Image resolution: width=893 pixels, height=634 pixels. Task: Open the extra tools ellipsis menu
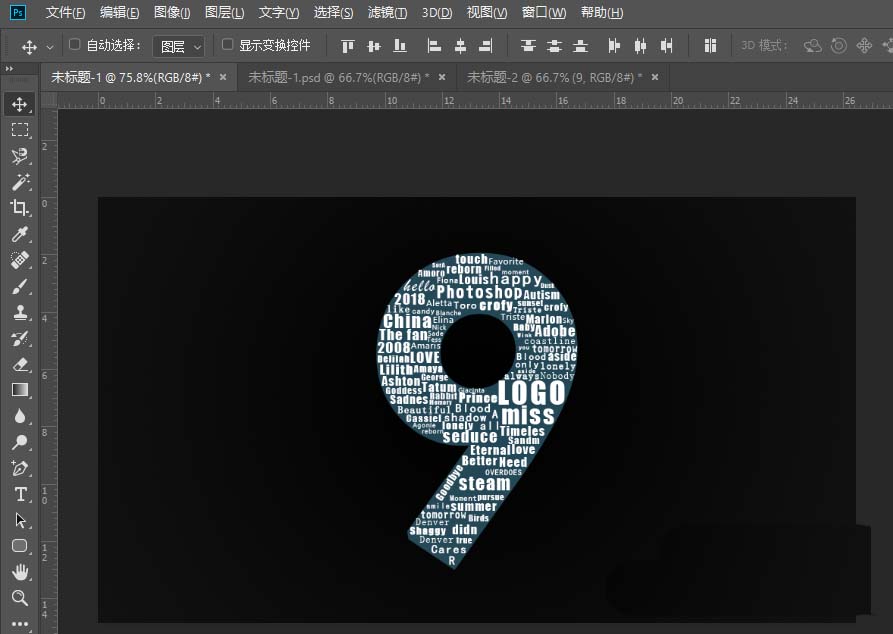click(20, 624)
